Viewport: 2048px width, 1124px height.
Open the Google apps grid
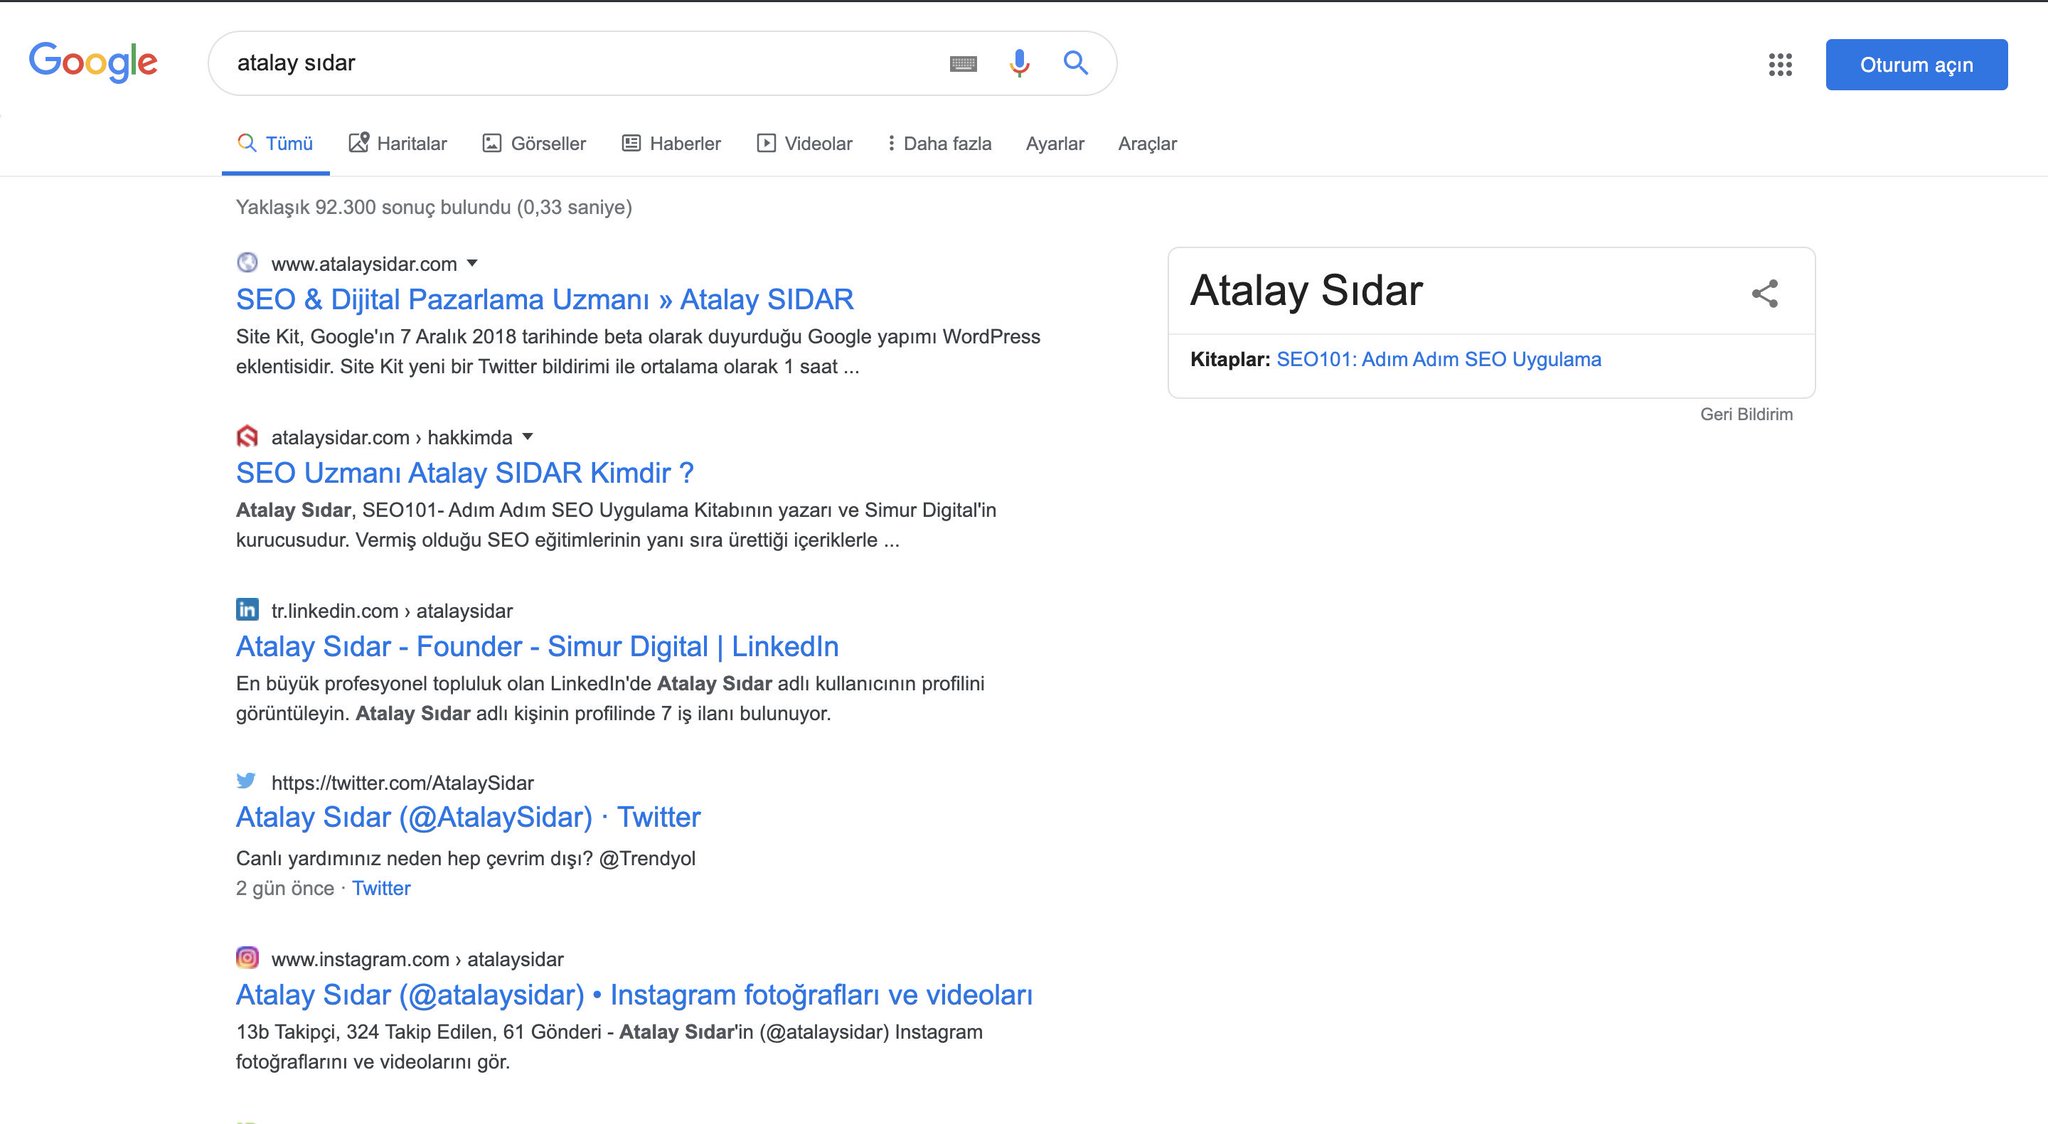(x=1779, y=65)
